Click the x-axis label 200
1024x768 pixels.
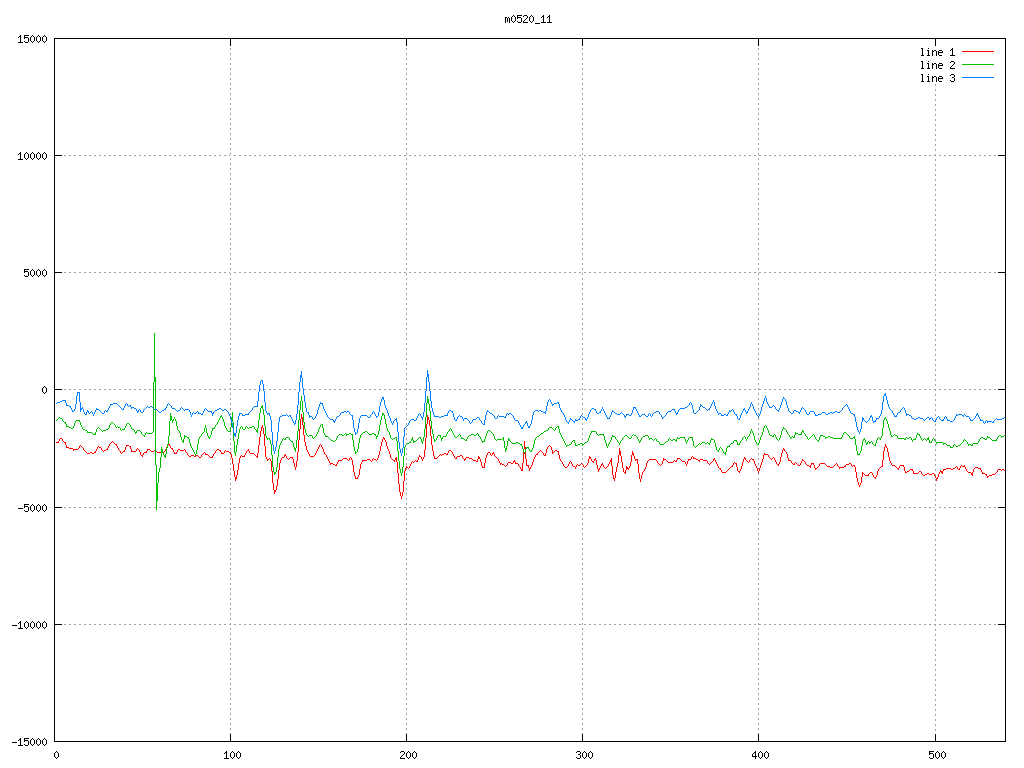(408, 756)
